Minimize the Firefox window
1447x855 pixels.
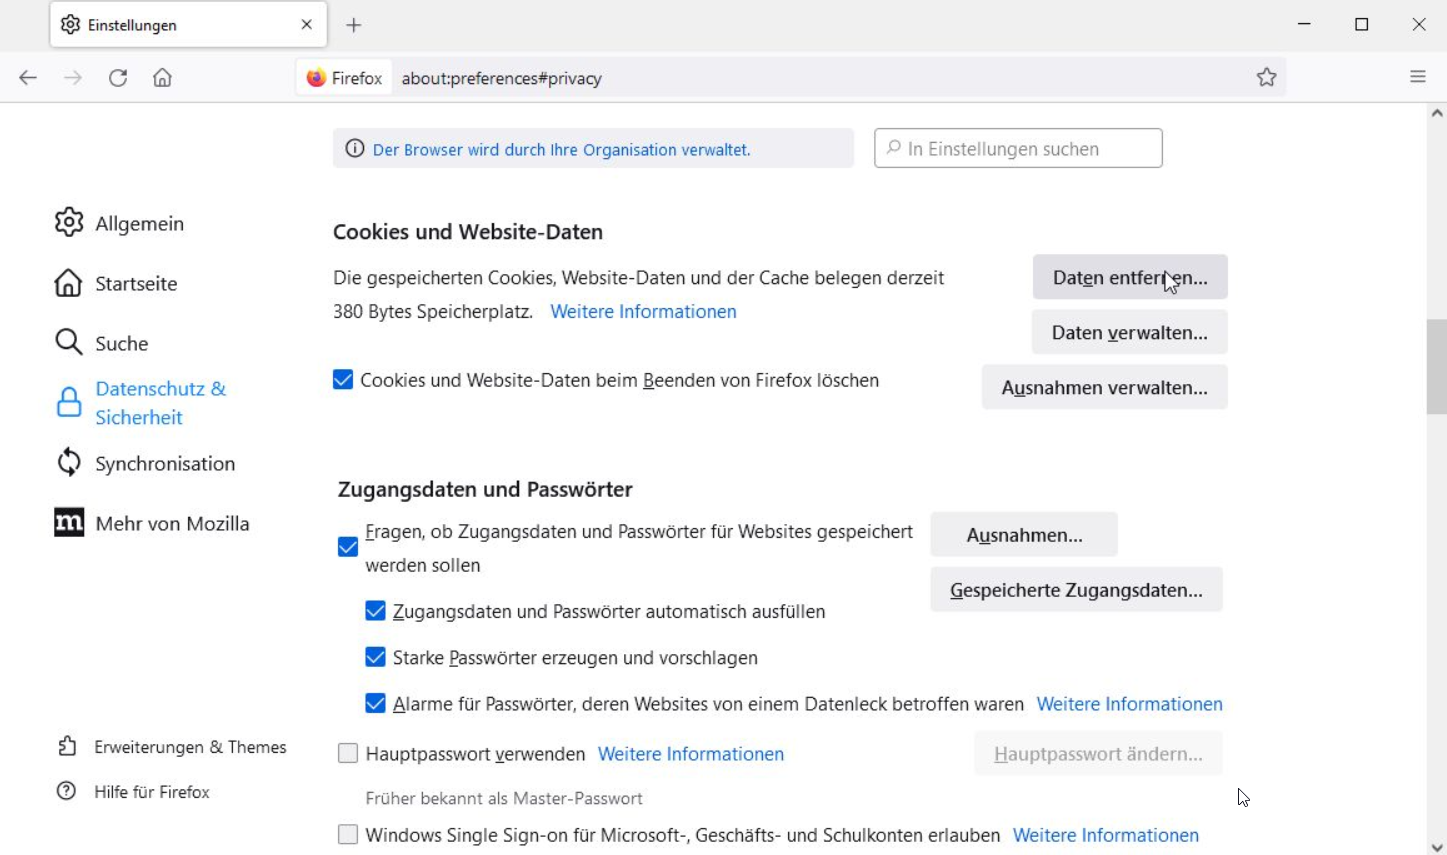tap(1304, 24)
